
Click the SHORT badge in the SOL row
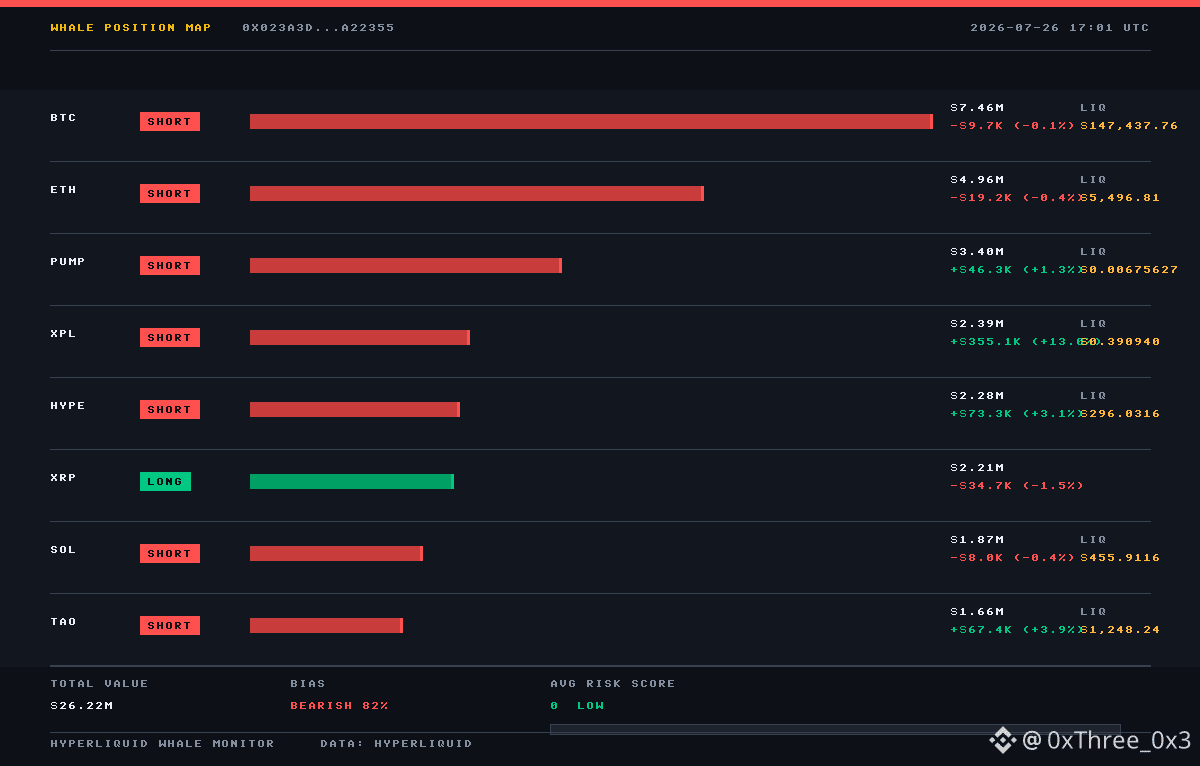[170, 554]
